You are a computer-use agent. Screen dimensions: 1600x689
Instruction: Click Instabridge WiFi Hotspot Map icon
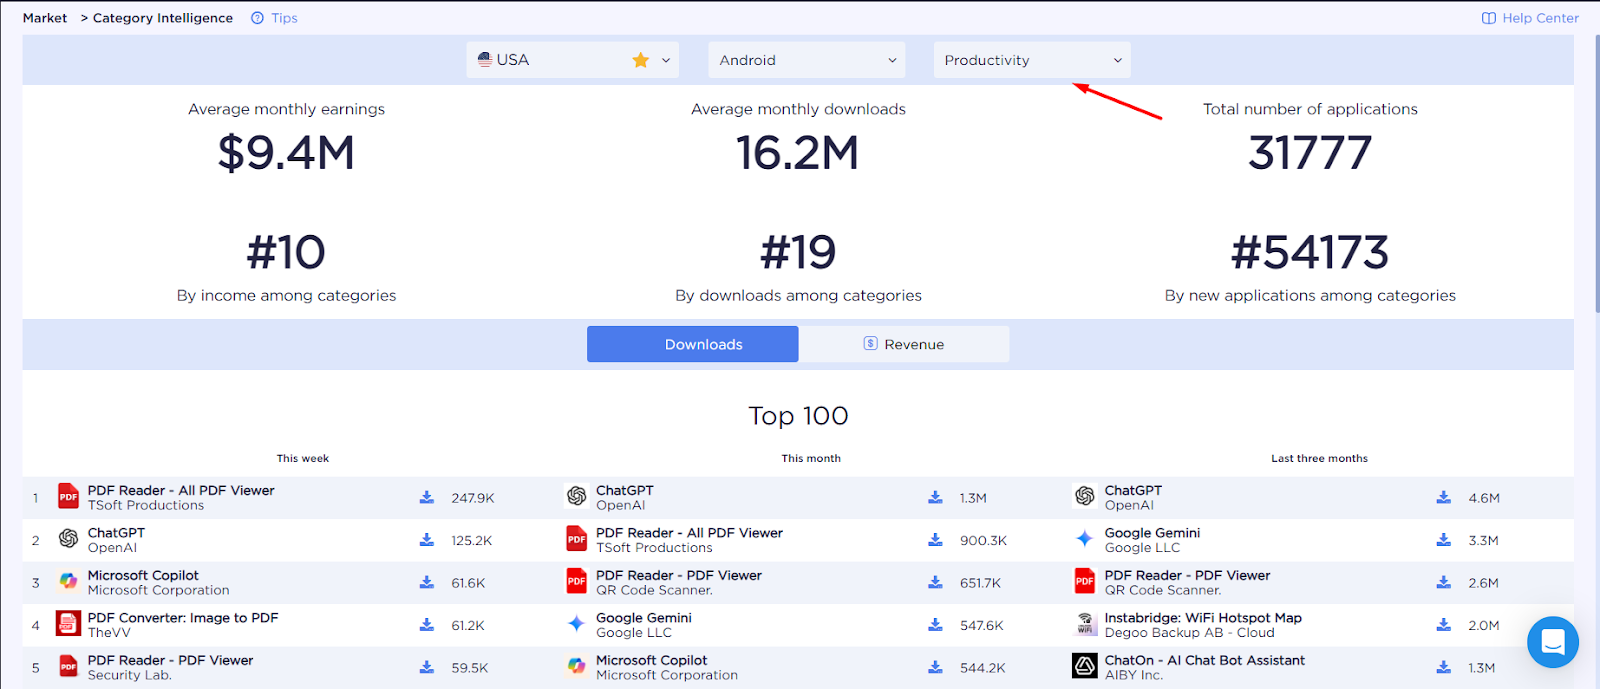pos(1085,624)
